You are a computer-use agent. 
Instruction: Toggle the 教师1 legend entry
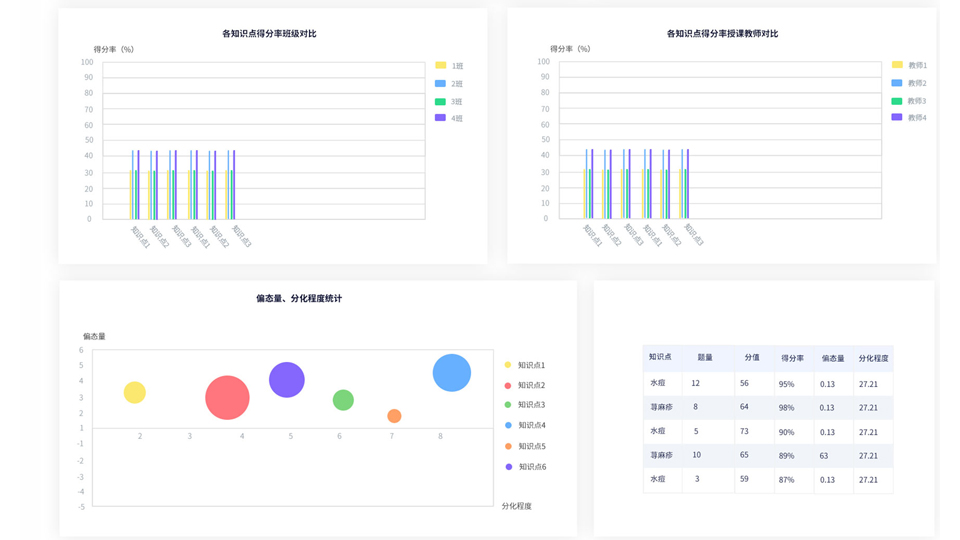tap(909, 66)
